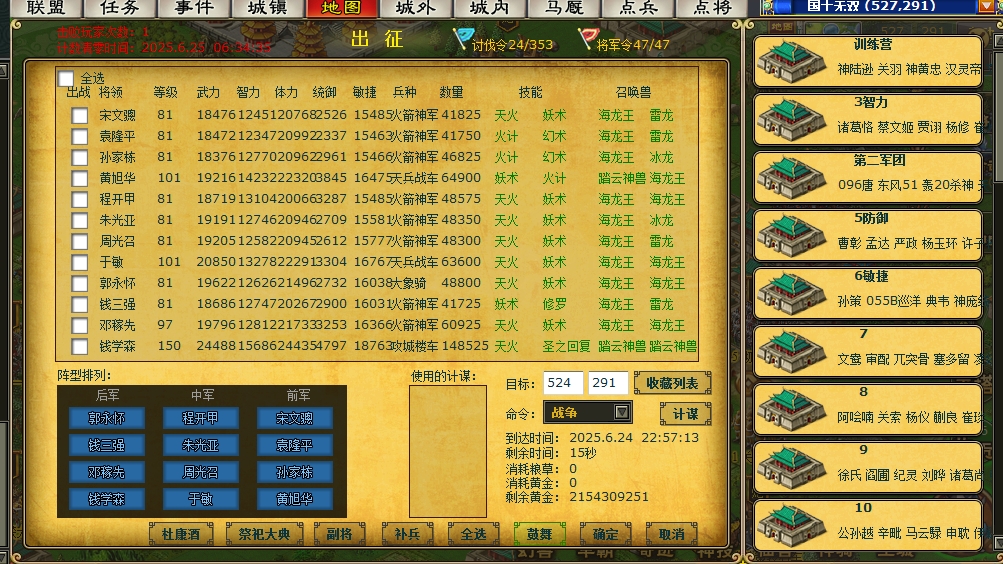The height and width of the screenshot is (564, 1003).
Task: Tick the checkbox for general 朱光亚
Action: pyautogui.click(x=79, y=221)
